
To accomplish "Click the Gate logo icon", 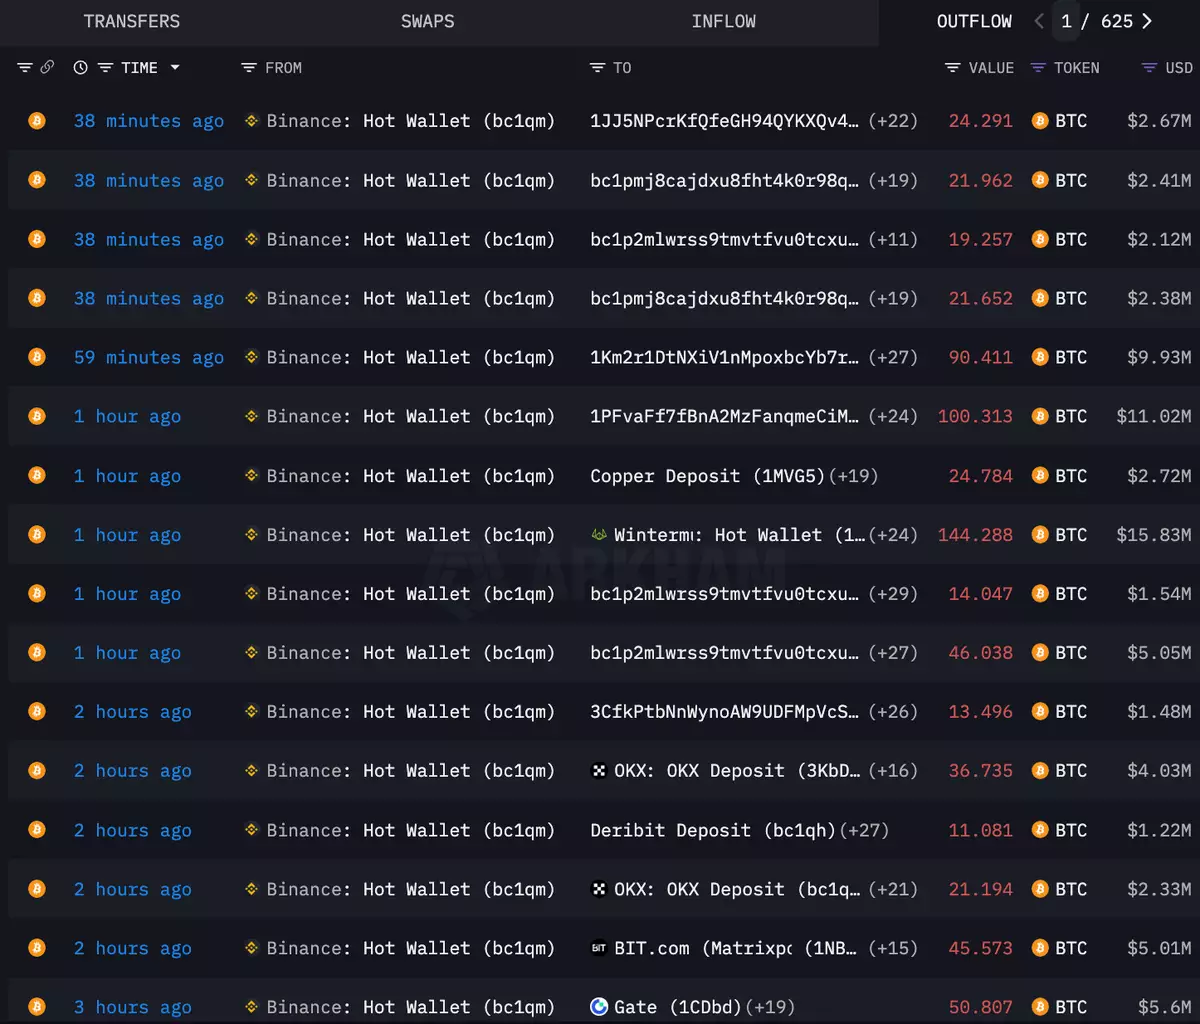I will point(599,1007).
